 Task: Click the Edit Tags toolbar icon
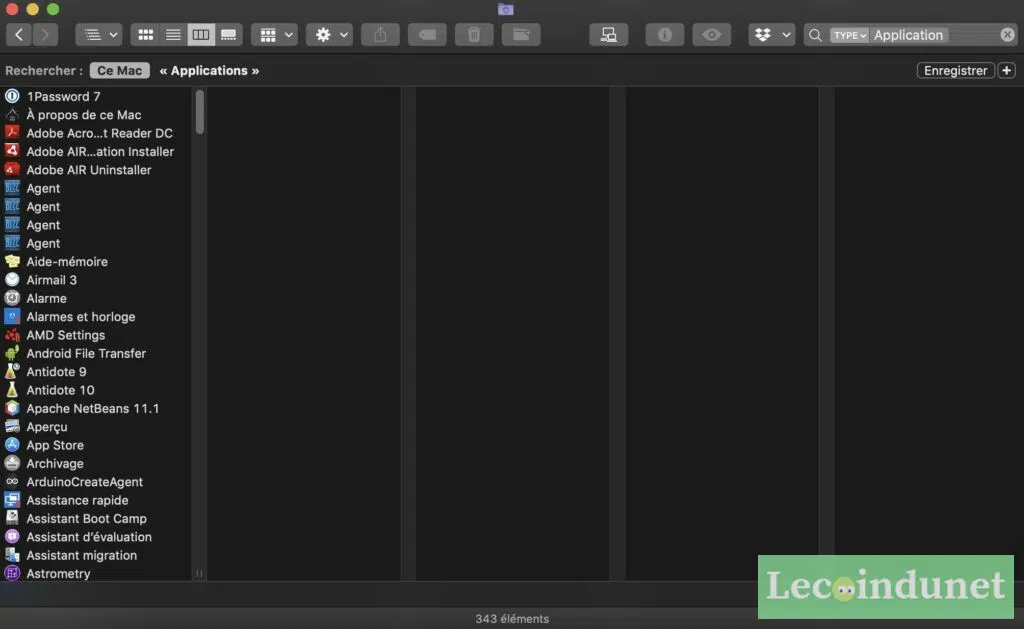[427, 35]
